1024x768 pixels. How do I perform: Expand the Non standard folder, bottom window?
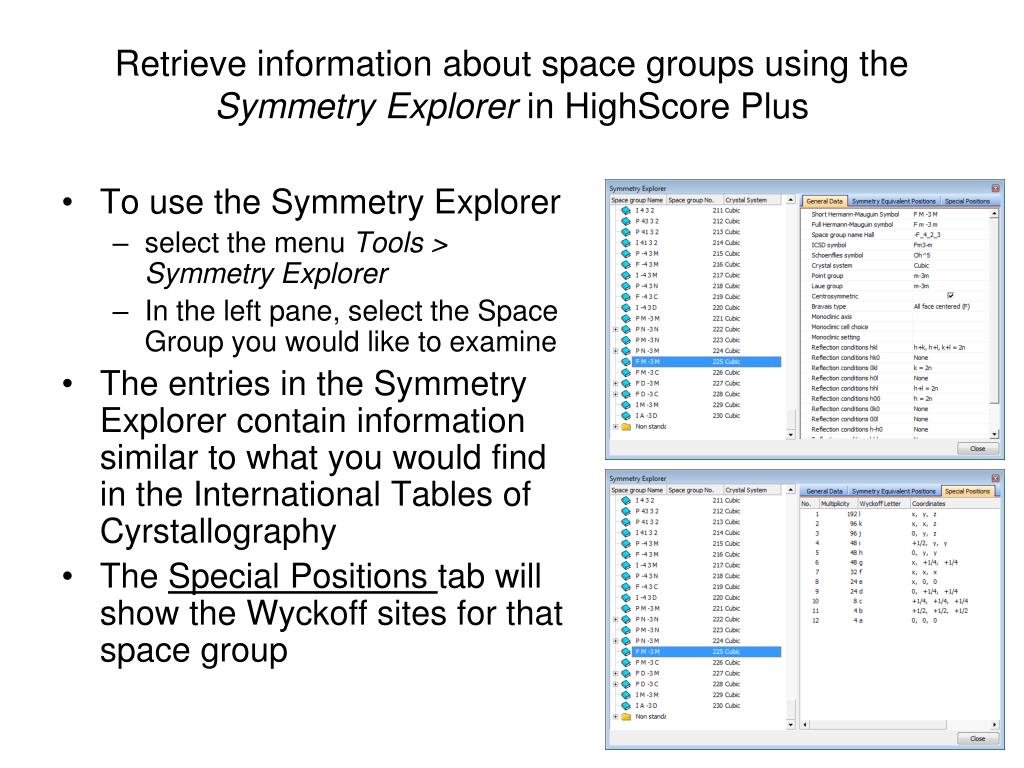[x=615, y=716]
